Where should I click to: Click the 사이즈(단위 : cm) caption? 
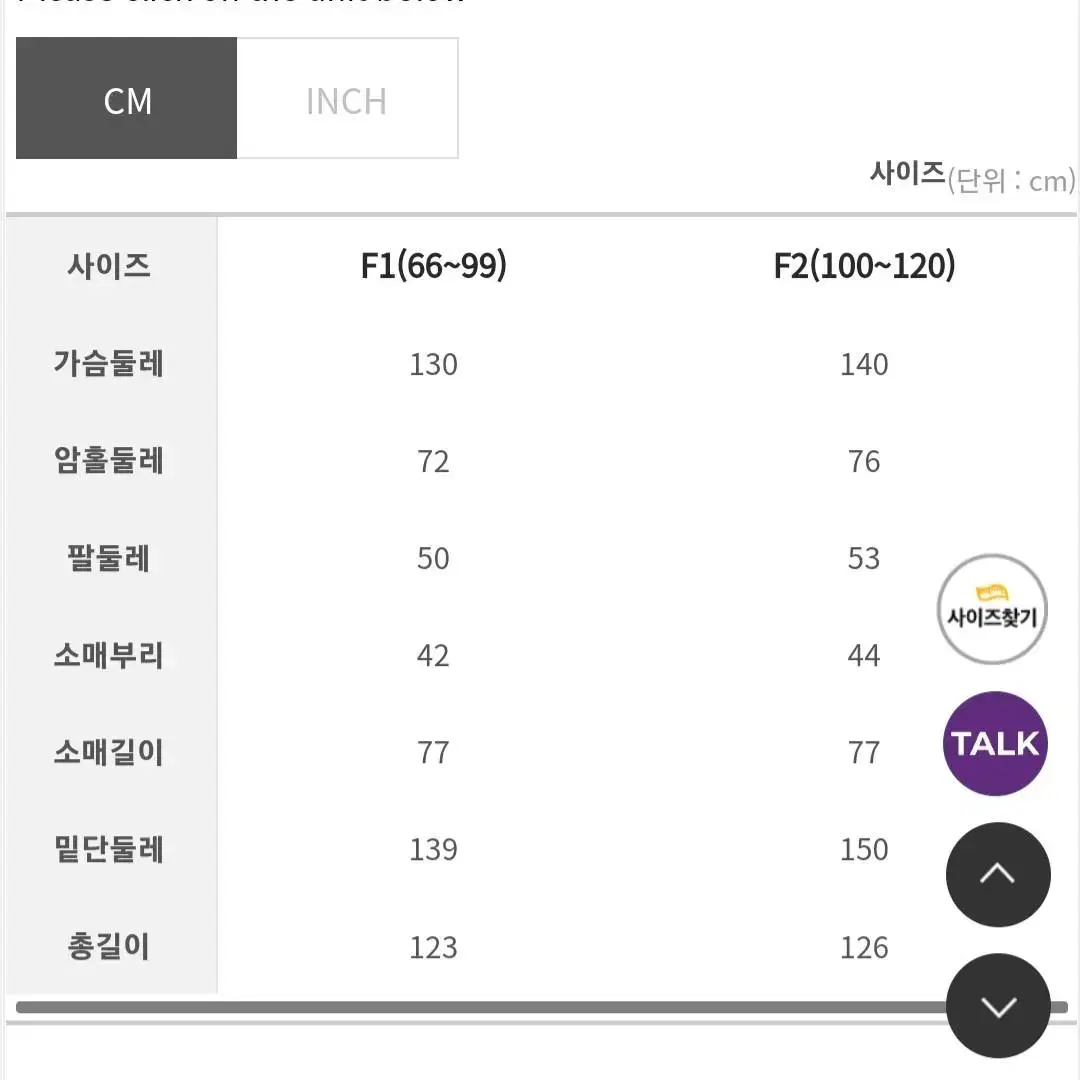(x=972, y=176)
